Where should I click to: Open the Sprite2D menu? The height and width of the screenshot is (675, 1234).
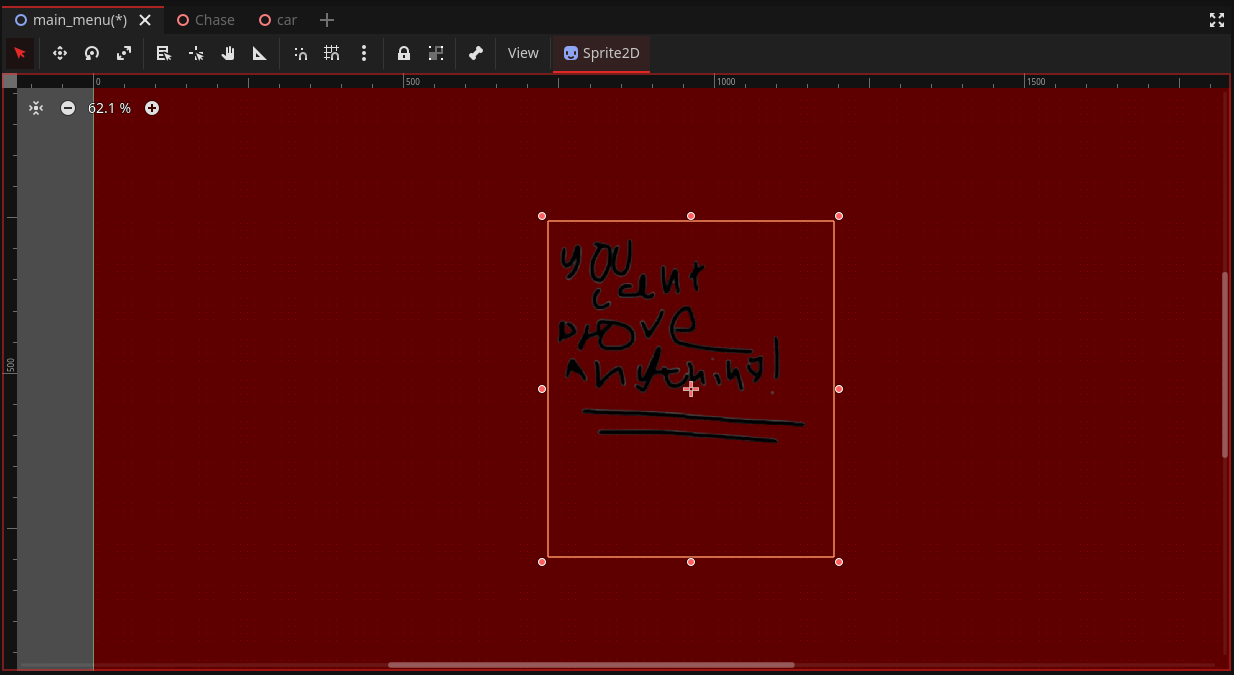pyautogui.click(x=601, y=53)
